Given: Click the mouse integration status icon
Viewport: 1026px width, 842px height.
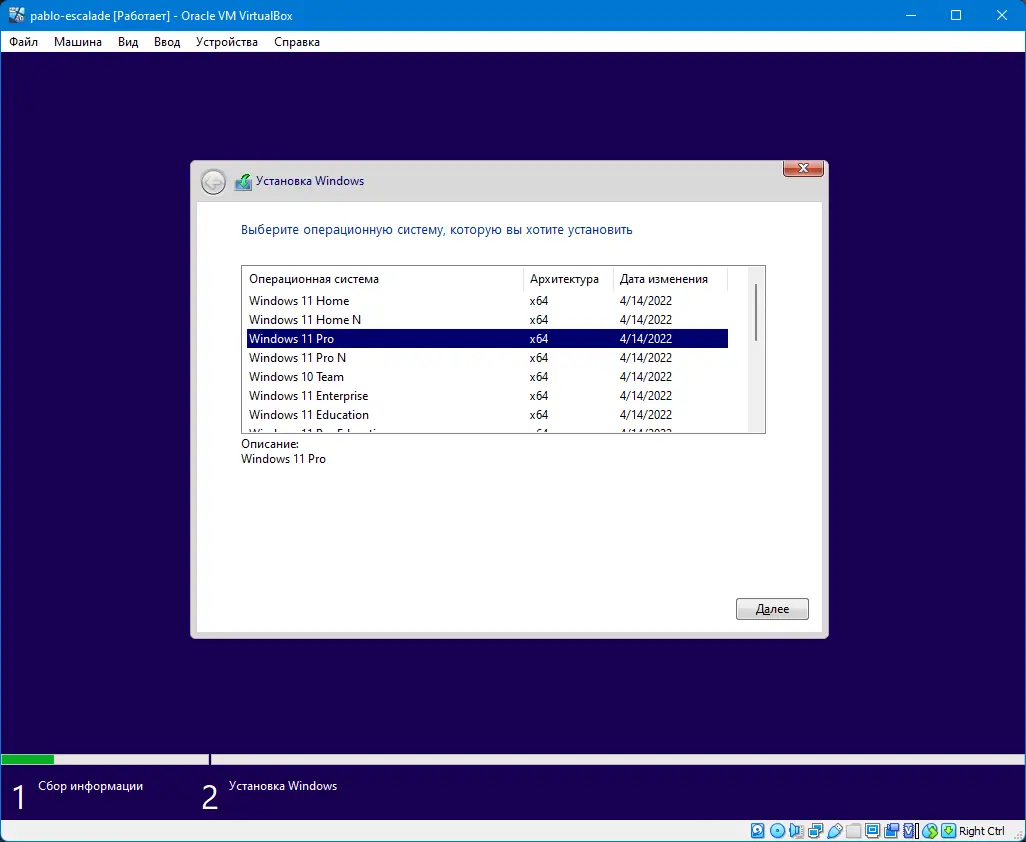Looking at the screenshot, I should coord(930,831).
